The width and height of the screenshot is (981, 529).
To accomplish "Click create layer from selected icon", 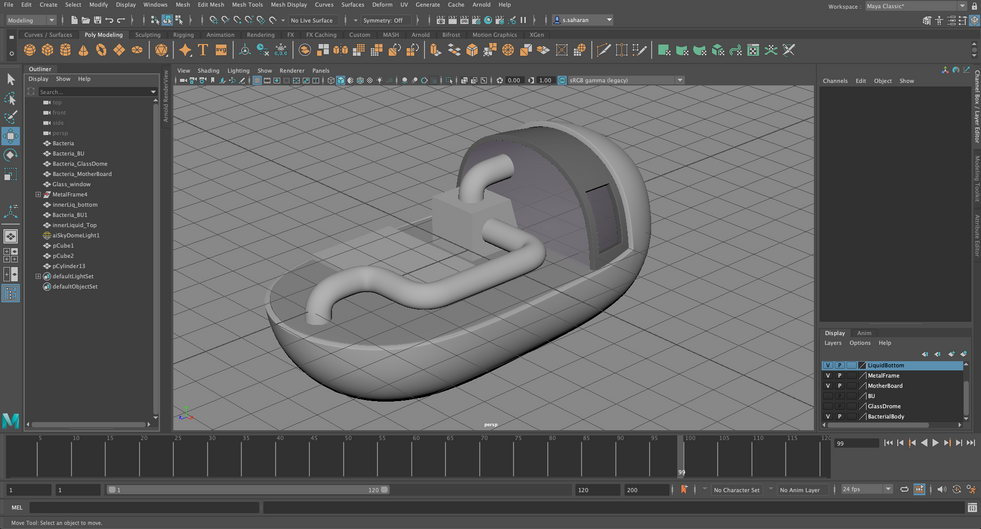I will click(x=964, y=354).
